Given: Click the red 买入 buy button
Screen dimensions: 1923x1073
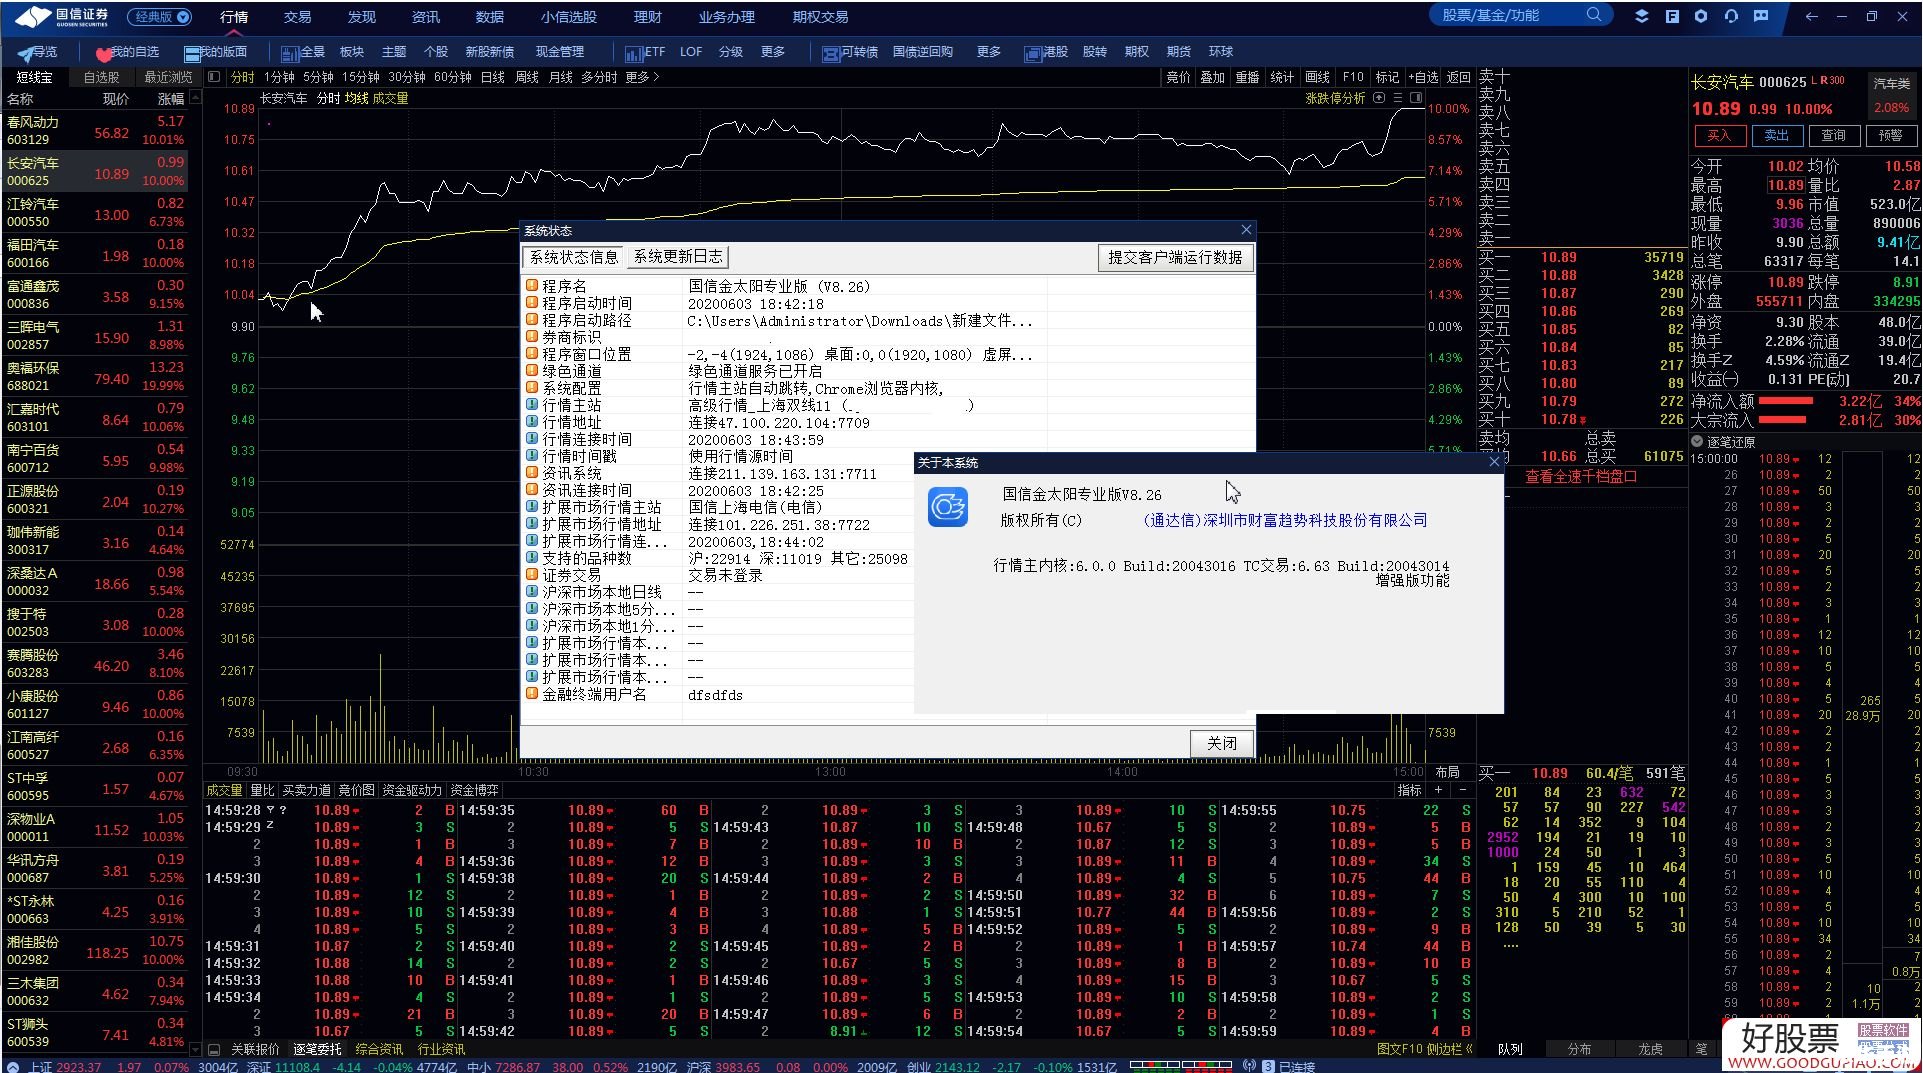Looking at the screenshot, I should [1719, 135].
